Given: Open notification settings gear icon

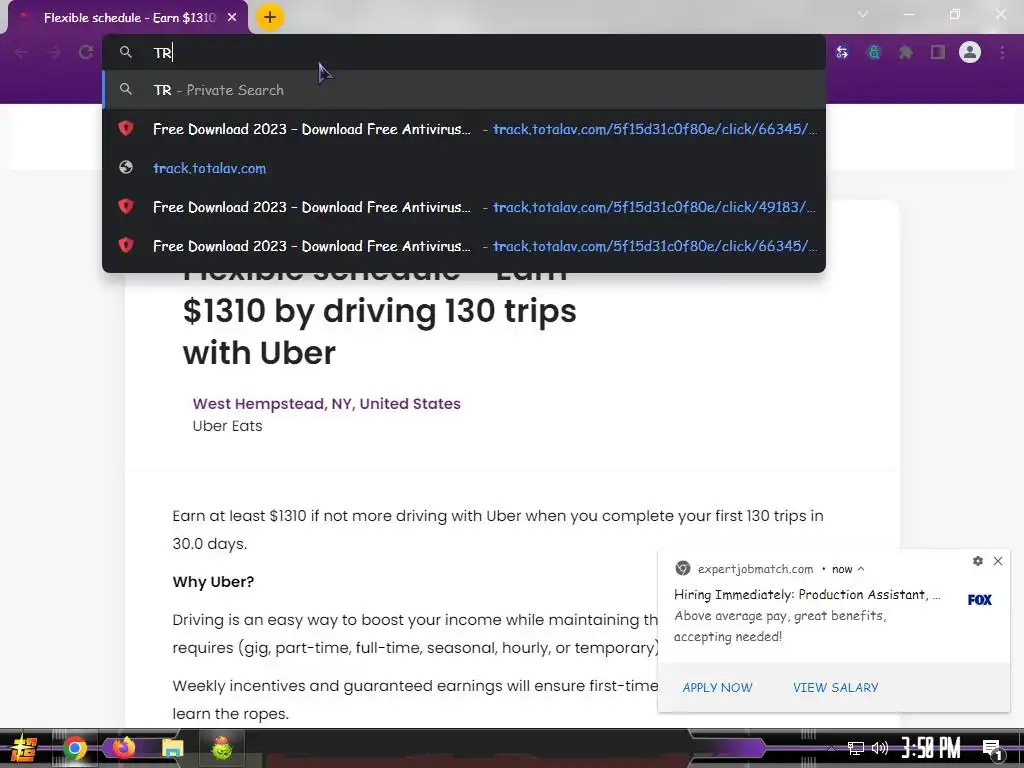Looking at the screenshot, I should click(x=978, y=561).
